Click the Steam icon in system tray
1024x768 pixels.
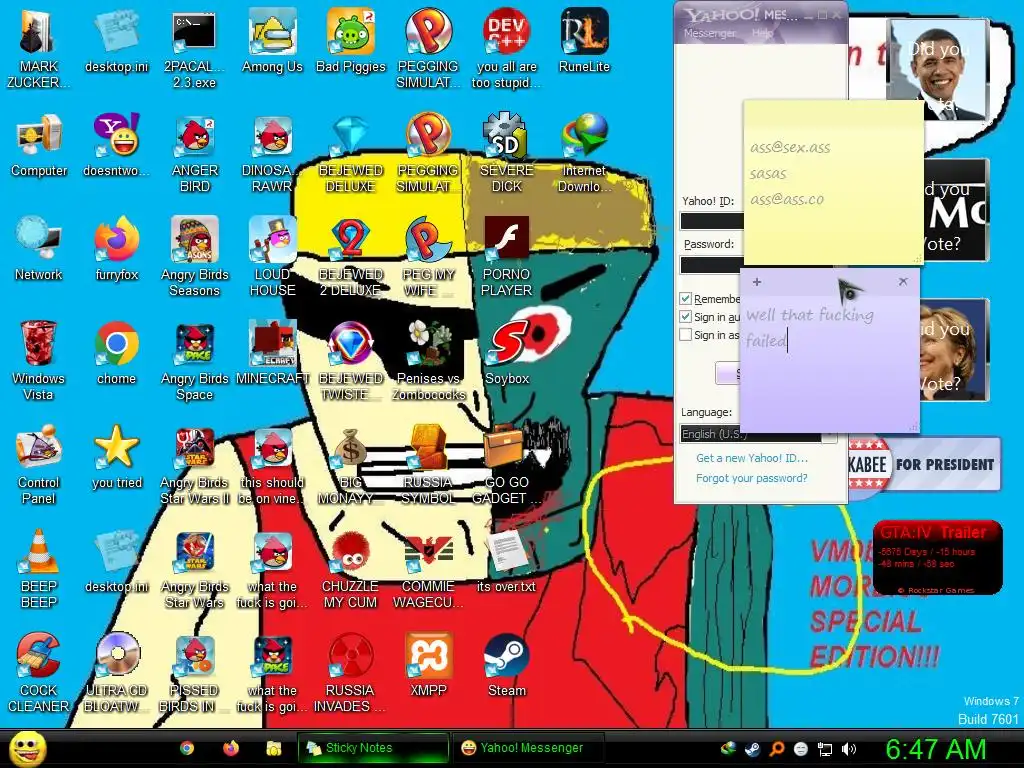752,749
